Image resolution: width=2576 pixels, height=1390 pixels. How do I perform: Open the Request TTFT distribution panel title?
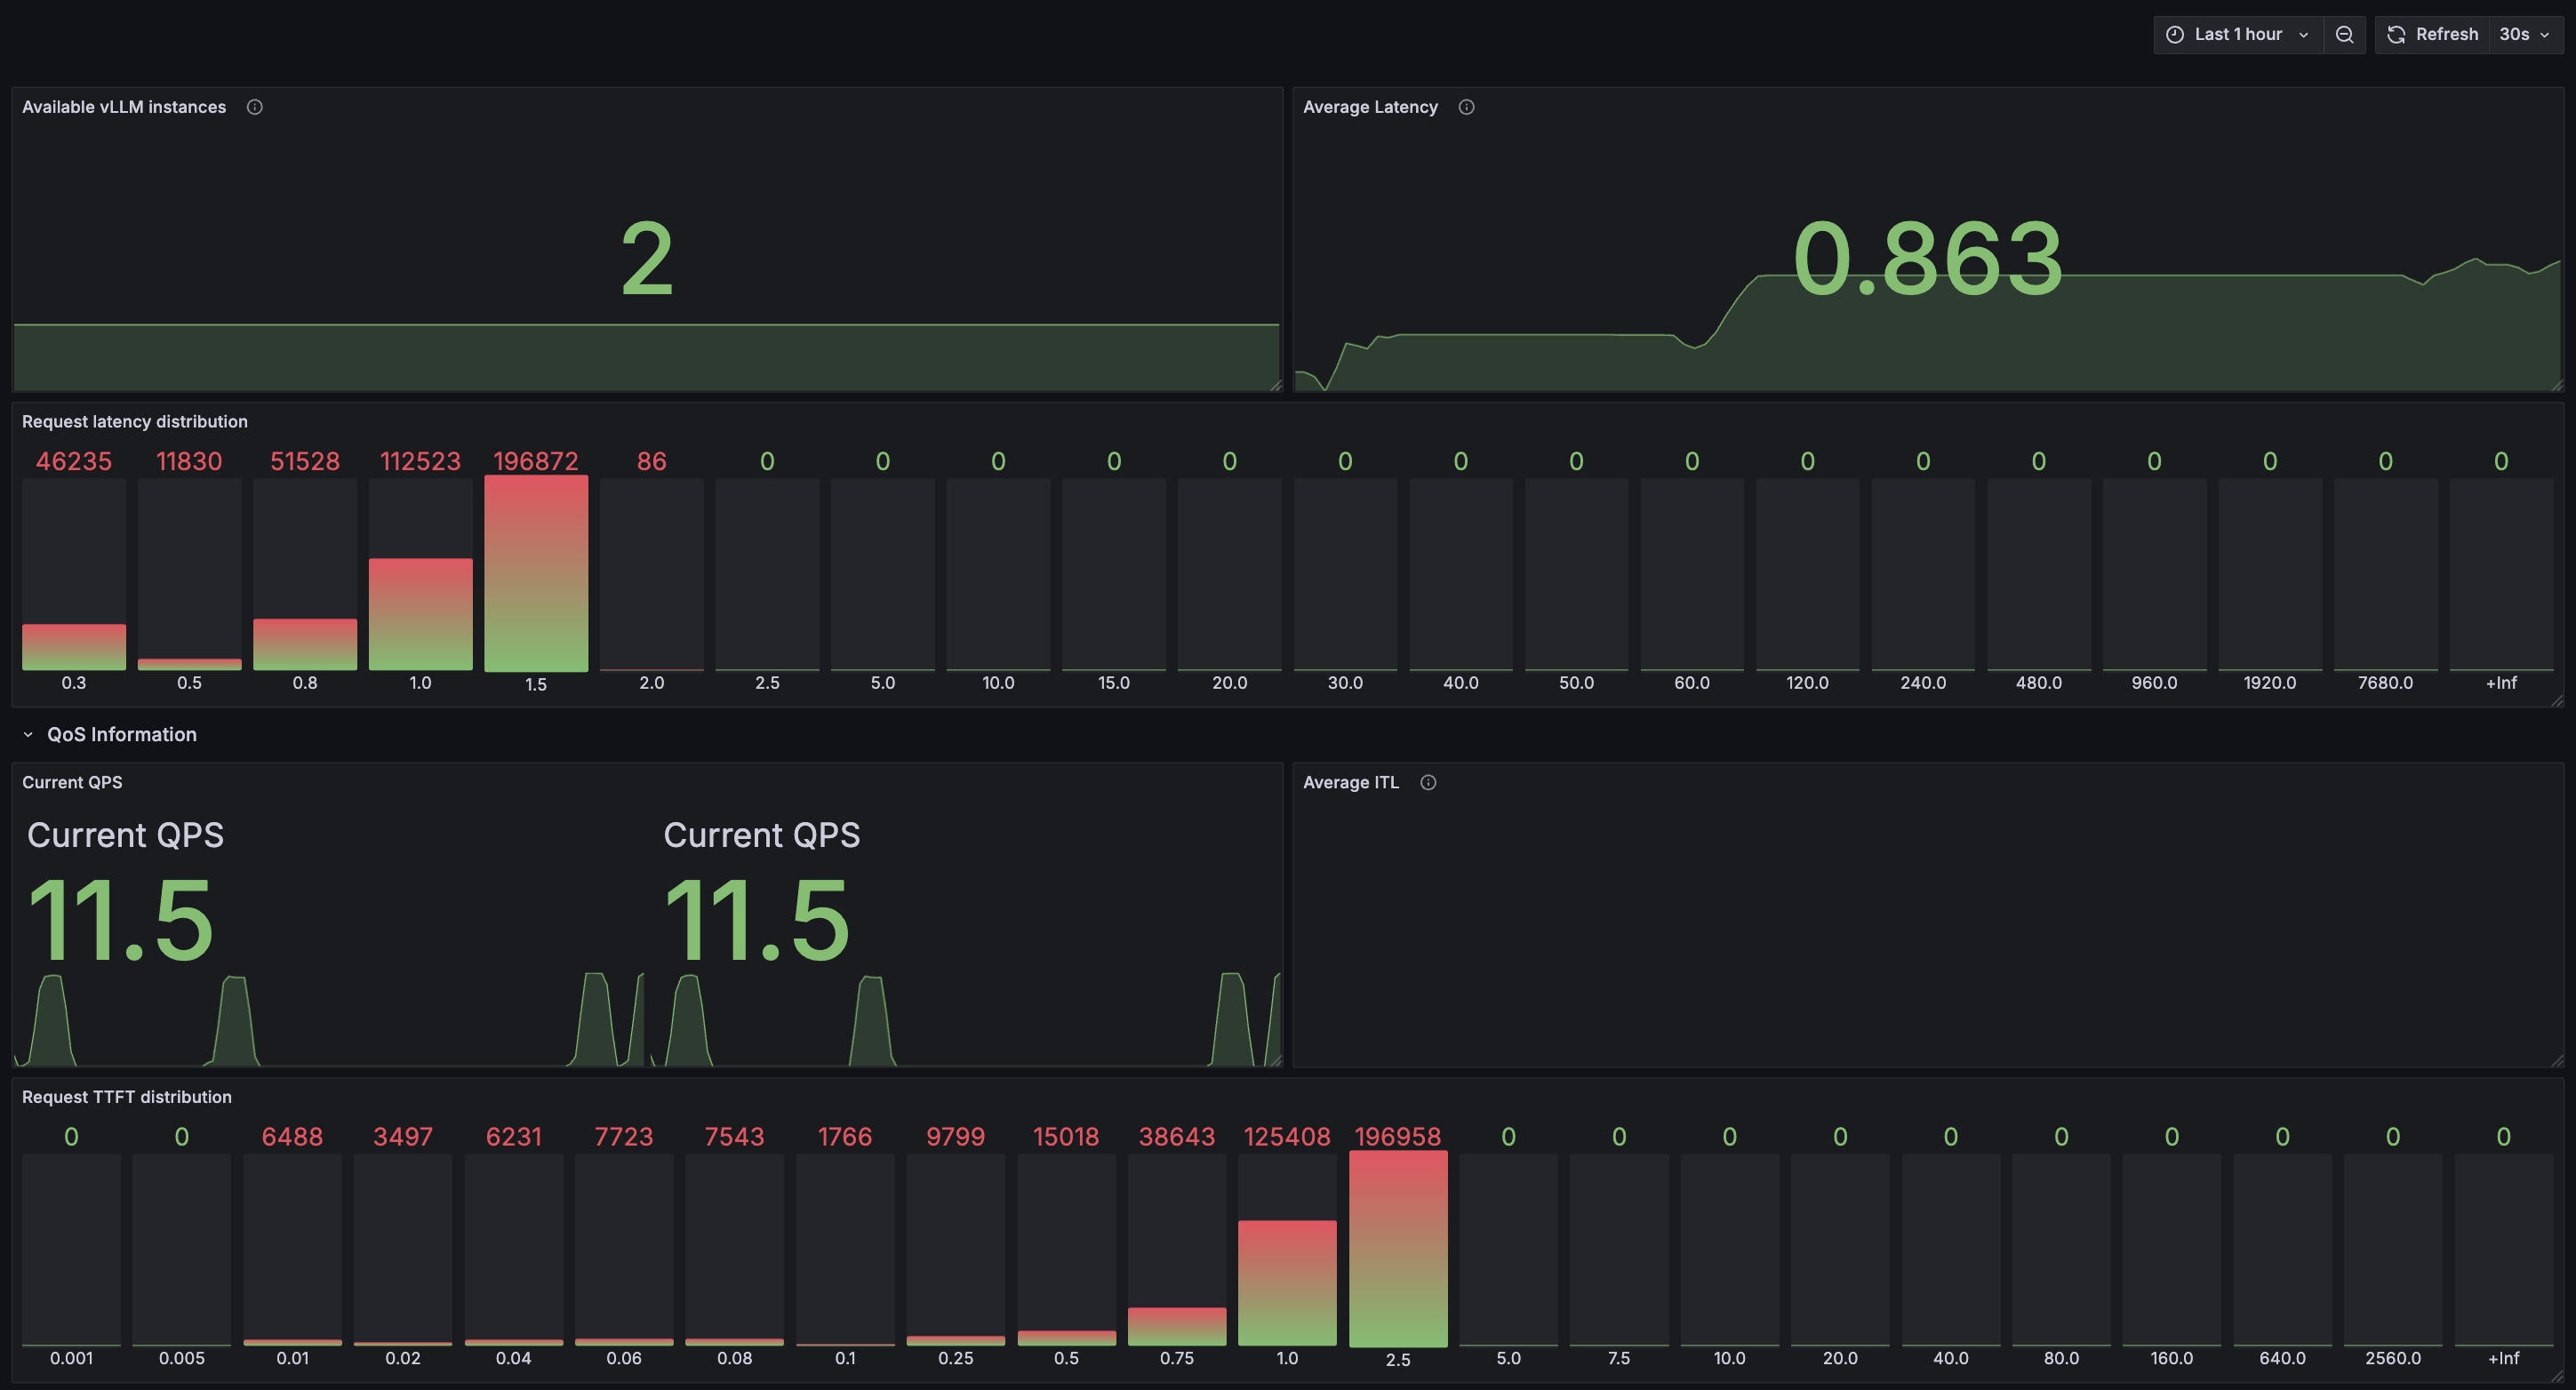click(x=127, y=1096)
